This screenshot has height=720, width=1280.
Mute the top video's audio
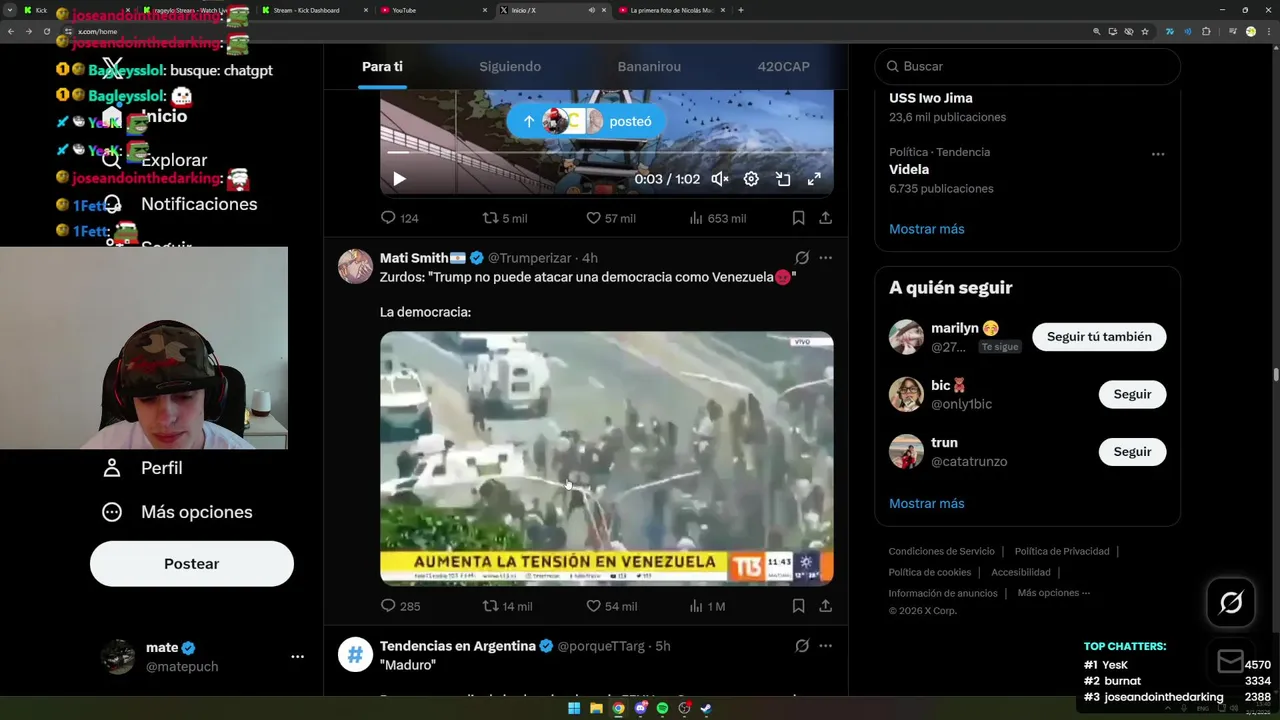pos(719,179)
